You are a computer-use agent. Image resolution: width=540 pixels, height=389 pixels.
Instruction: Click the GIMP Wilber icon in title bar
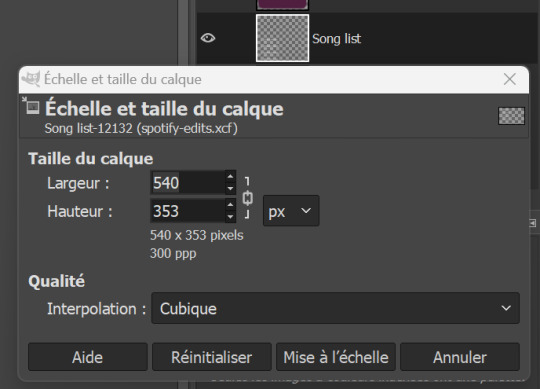31,79
